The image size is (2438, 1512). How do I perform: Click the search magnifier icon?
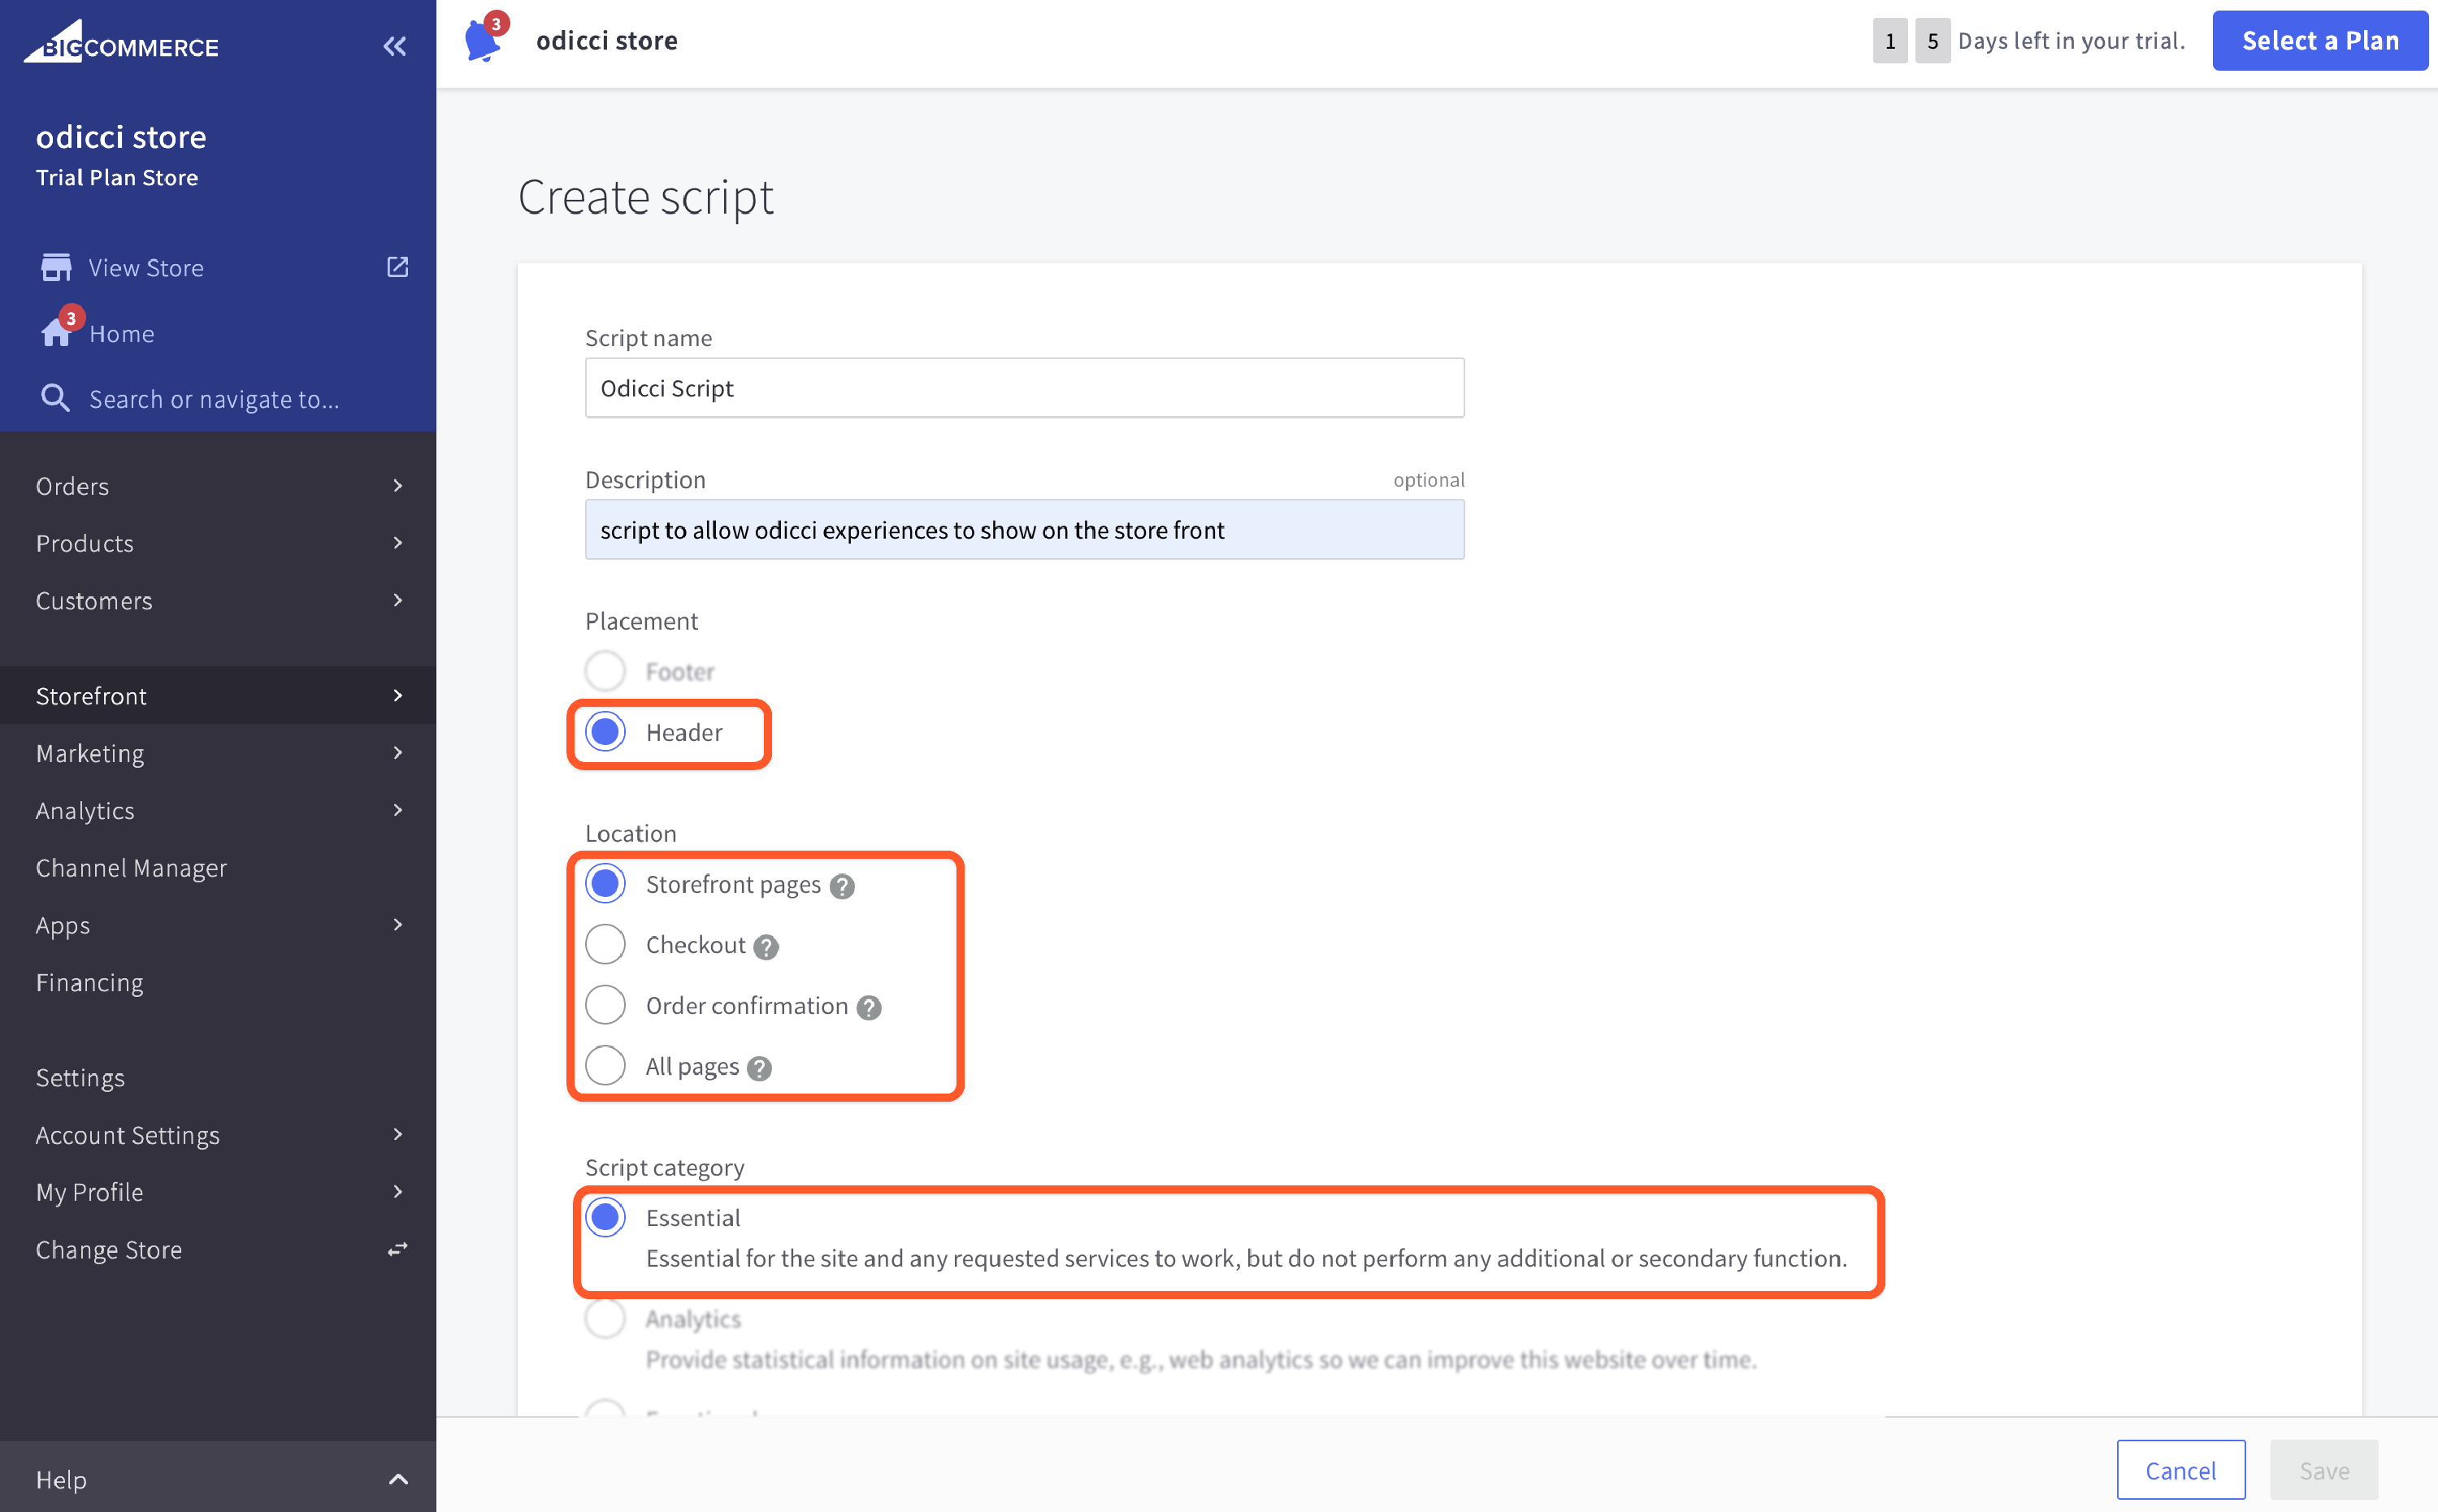coord(55,399)
